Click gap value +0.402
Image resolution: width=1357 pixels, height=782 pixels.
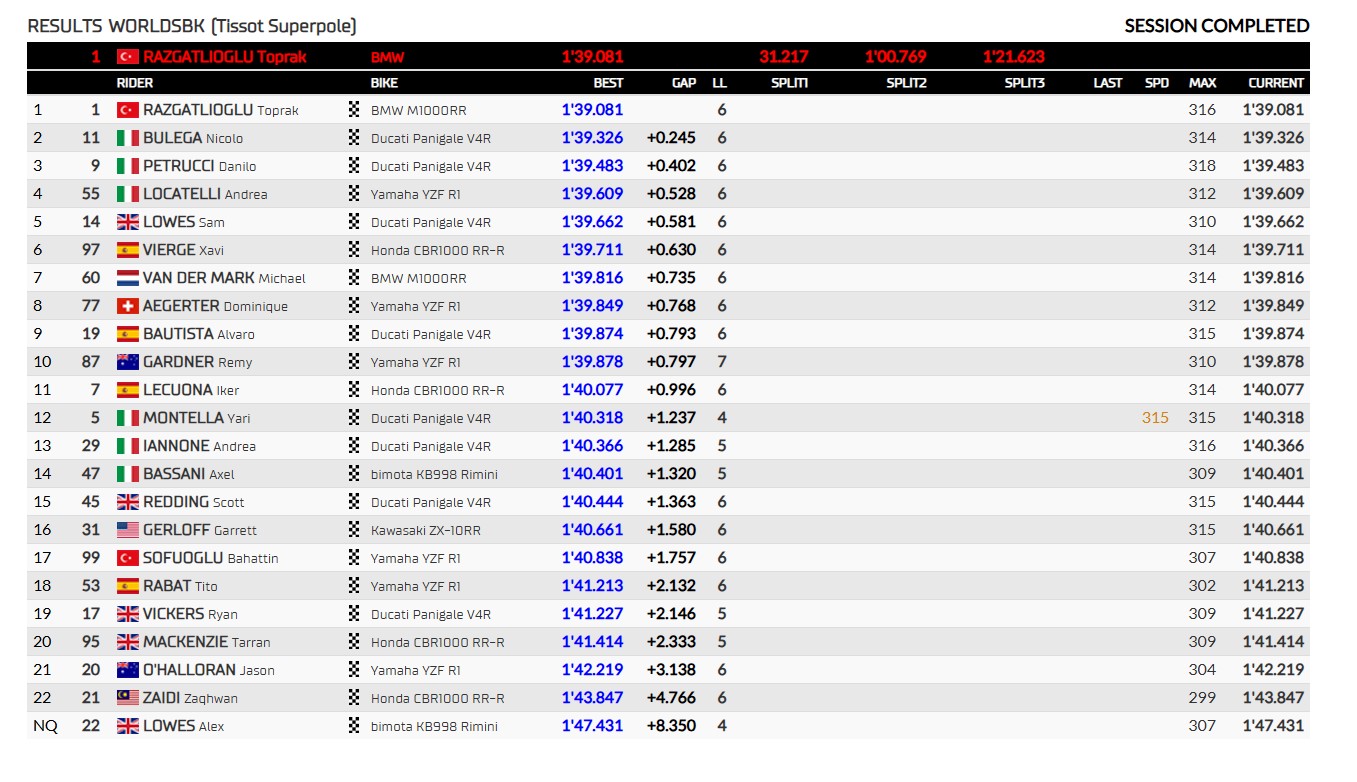pyautogui.click(x=672, y=166)
